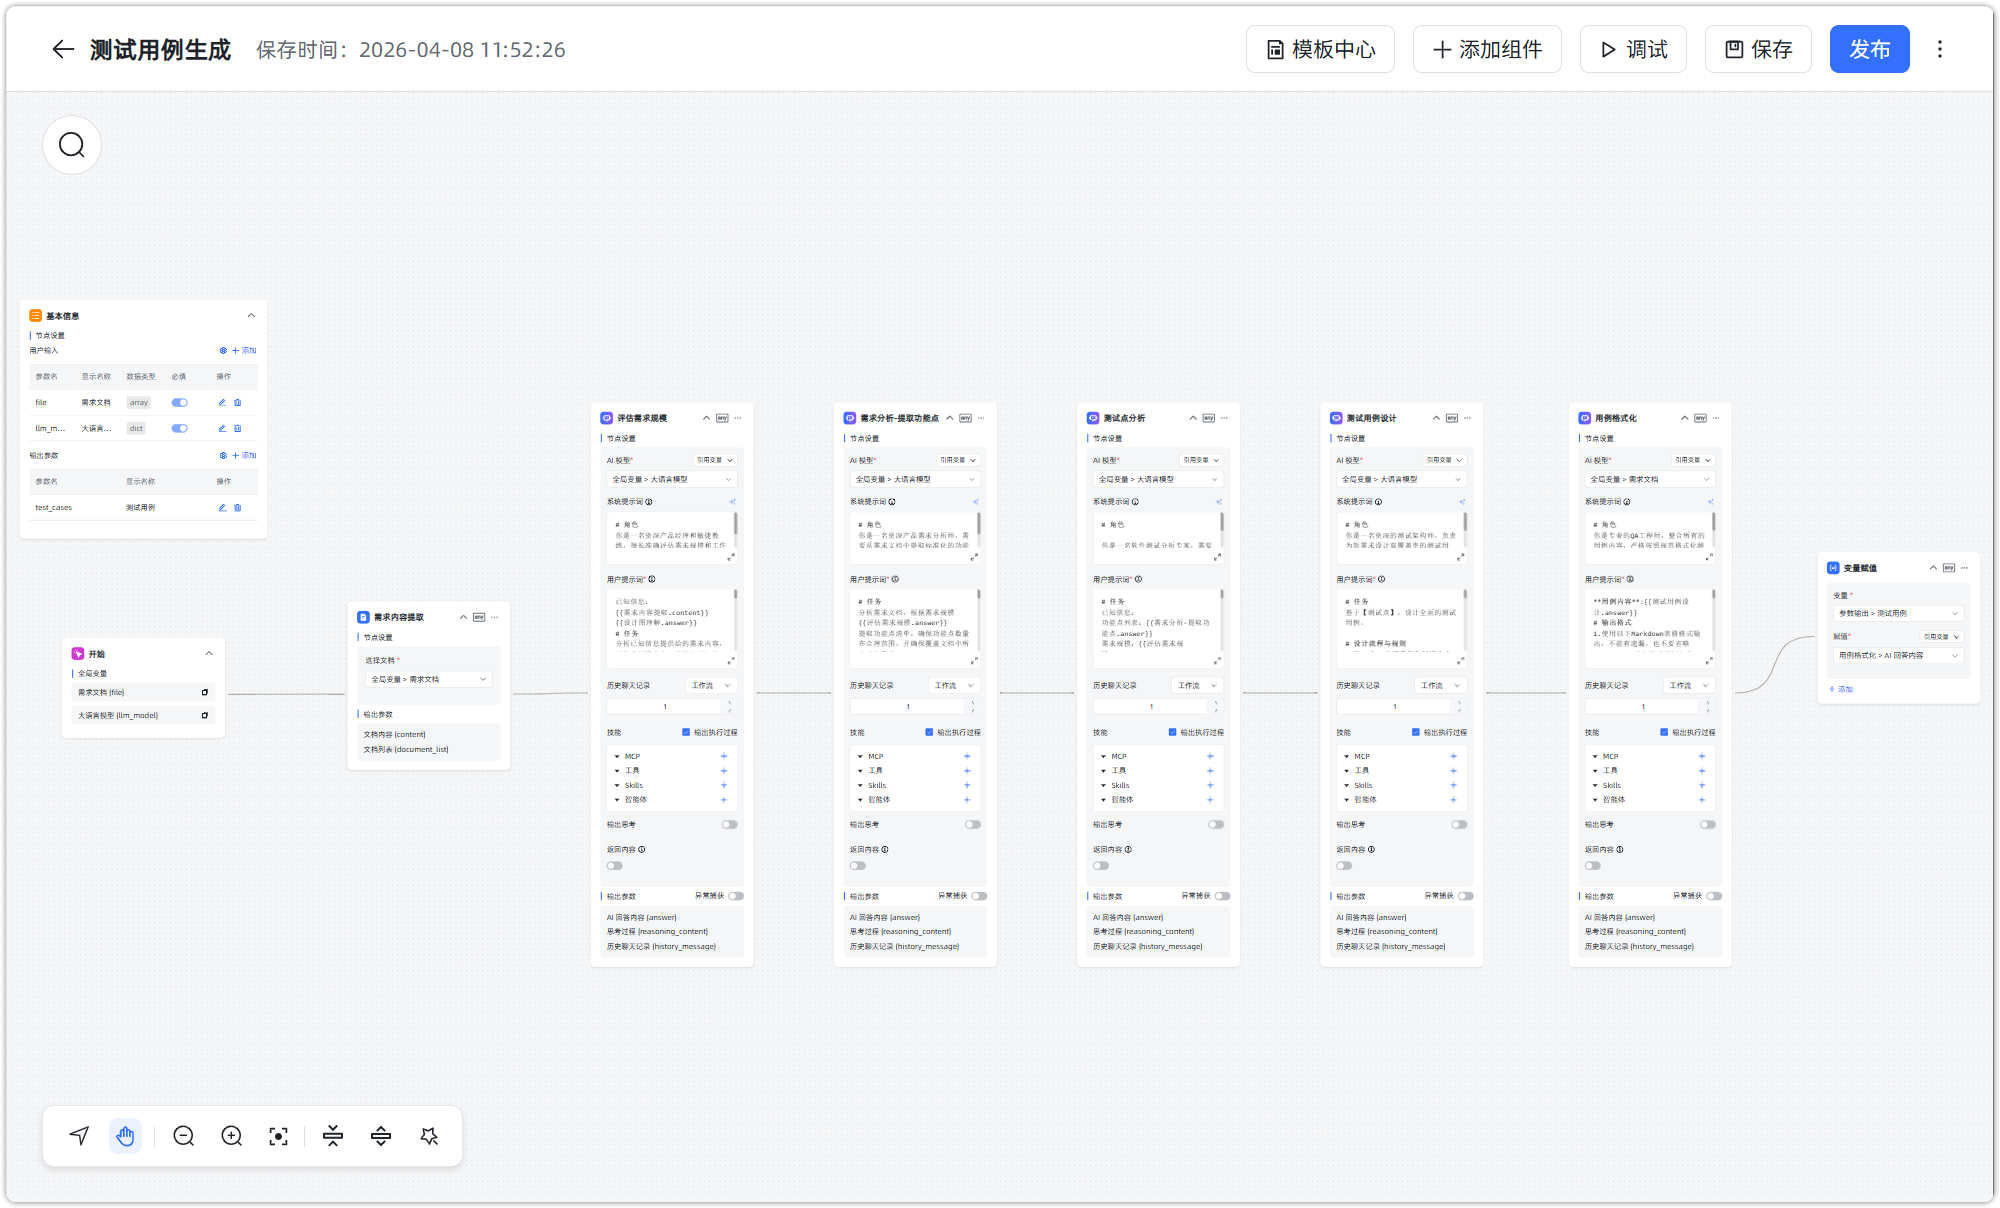Start 调试 debugging
The width and height of the screenshot is (2000, 1208).
pyautogui.click(x=1633, y=49)
